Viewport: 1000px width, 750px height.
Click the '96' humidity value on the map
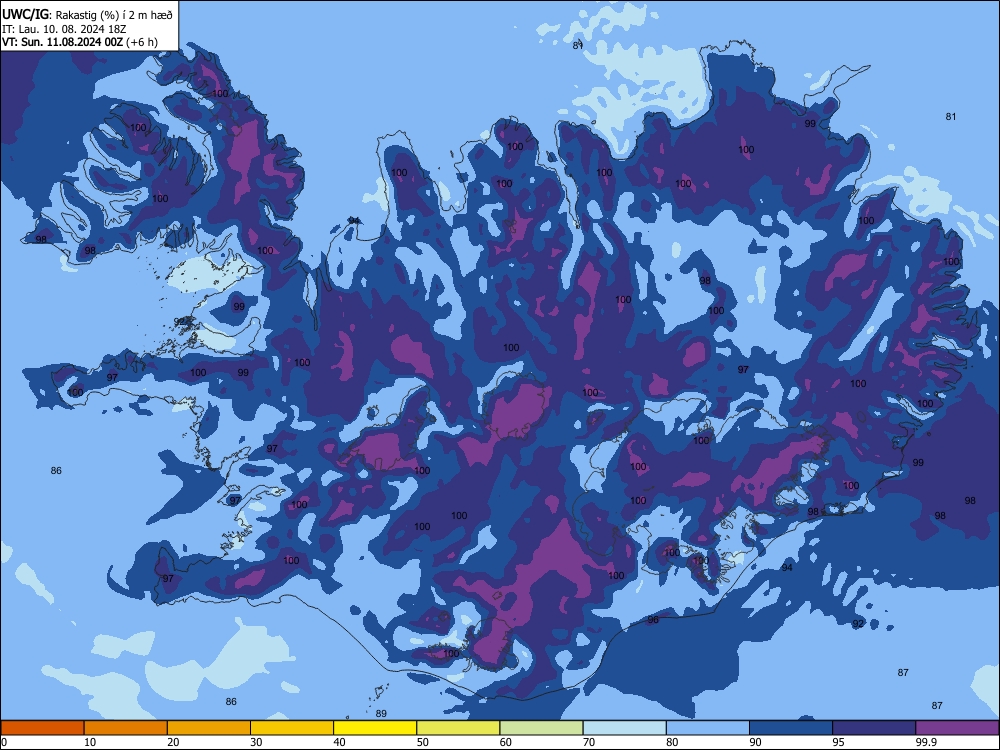click(x=653, y=620)
